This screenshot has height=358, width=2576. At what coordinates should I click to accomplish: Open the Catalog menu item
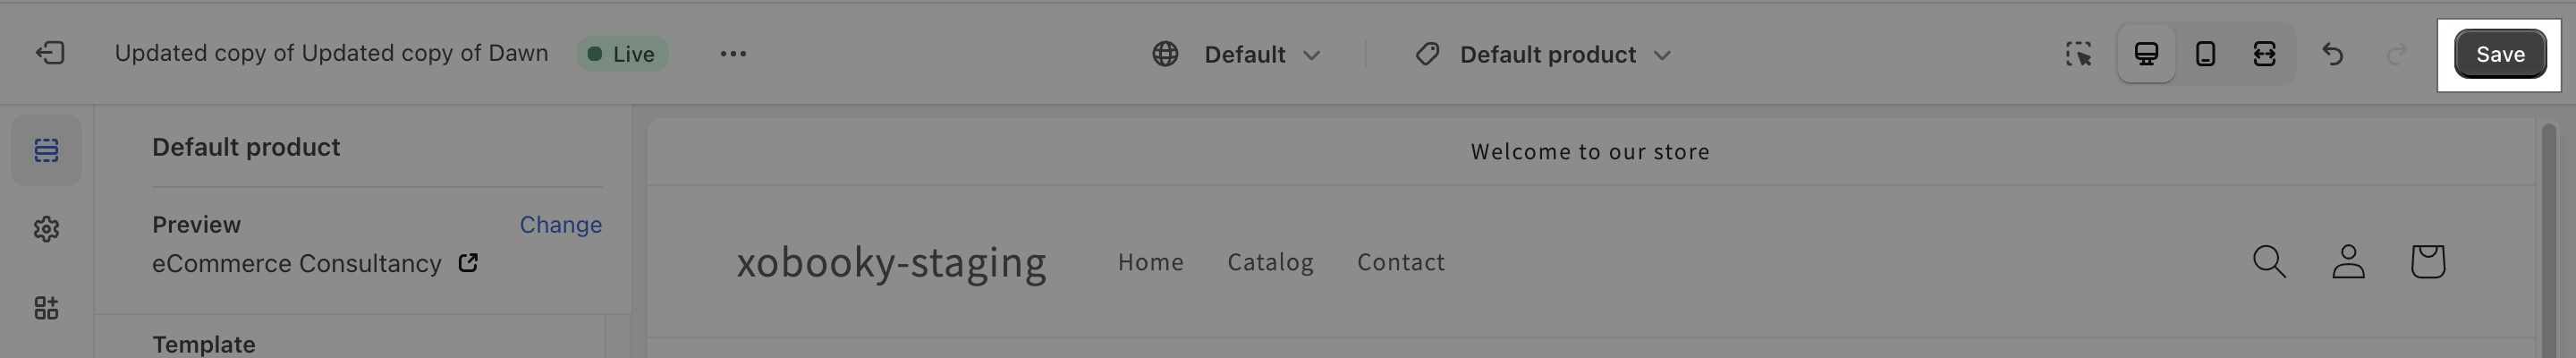pyautogui.click(x=1270, y=262)
